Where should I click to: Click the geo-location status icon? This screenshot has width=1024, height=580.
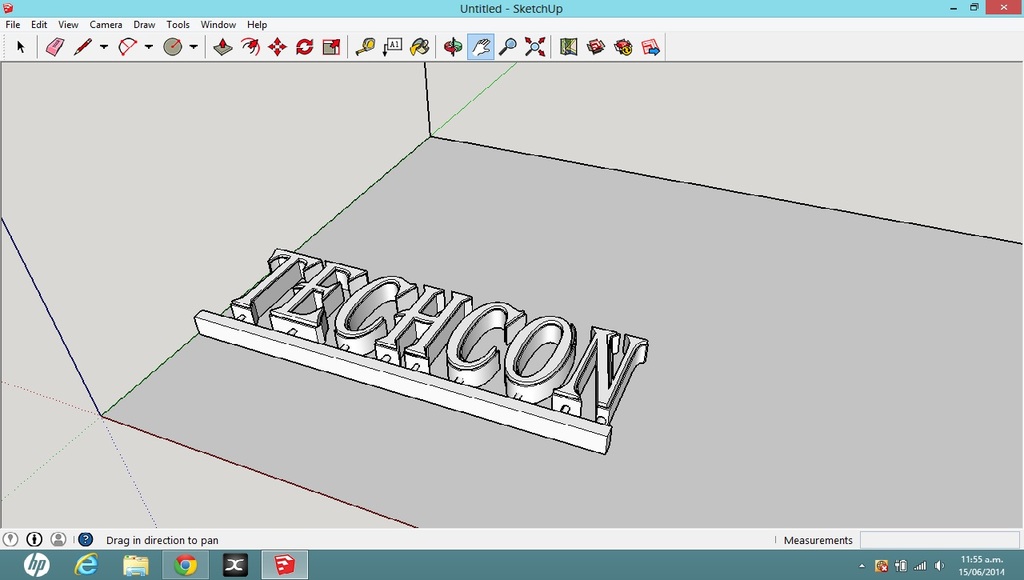10,540
